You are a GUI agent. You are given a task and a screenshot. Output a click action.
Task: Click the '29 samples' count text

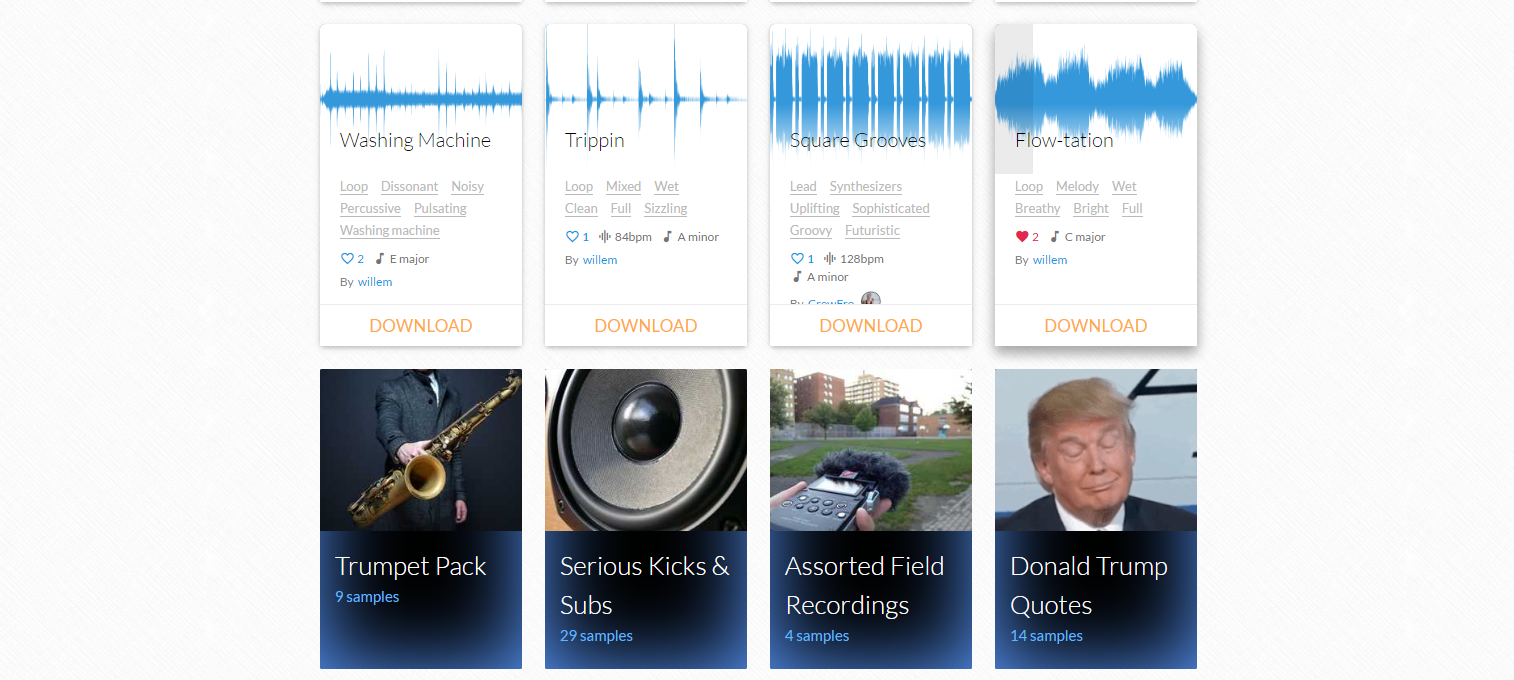point(596,636)
